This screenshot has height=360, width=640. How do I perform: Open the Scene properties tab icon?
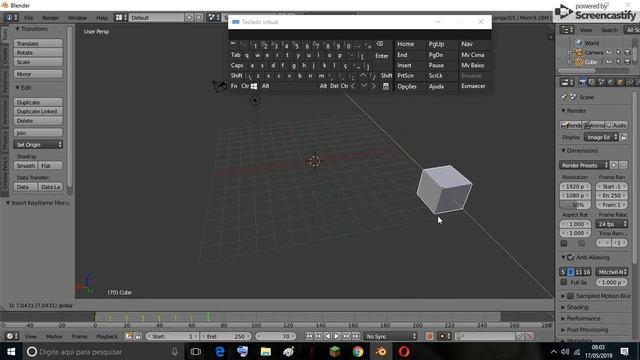point(601,82)
